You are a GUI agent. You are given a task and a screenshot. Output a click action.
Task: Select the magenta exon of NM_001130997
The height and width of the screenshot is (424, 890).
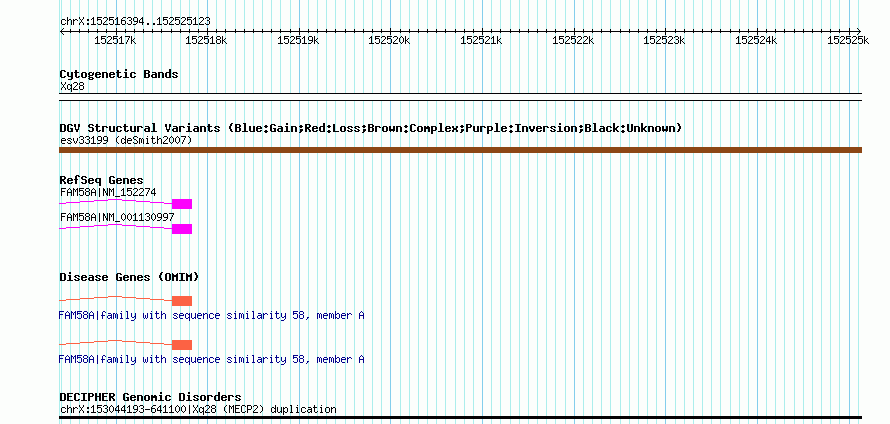click(182, 229)
